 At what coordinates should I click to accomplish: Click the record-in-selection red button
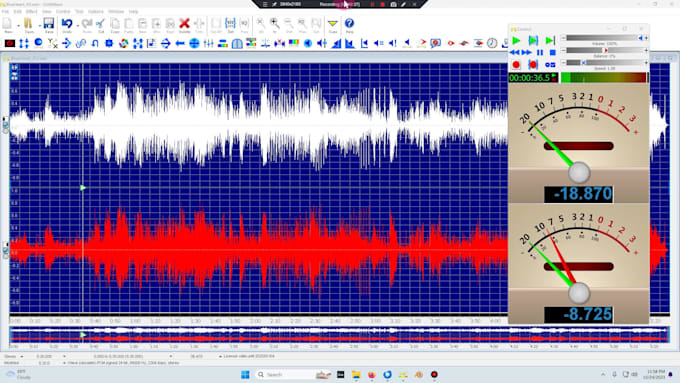[533, 65]
